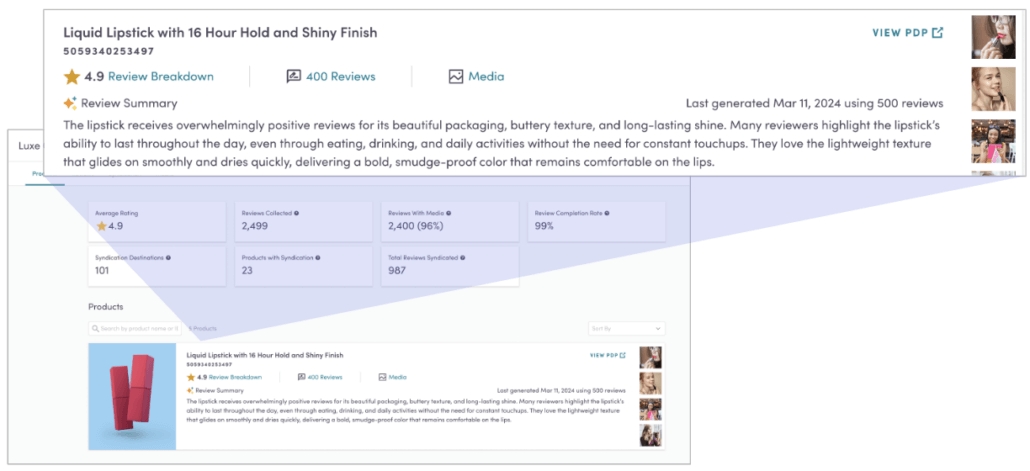Click info icon beside Review Completion Rate
Viewport: 1030px width, 471px height.
[x=607, y=213]
